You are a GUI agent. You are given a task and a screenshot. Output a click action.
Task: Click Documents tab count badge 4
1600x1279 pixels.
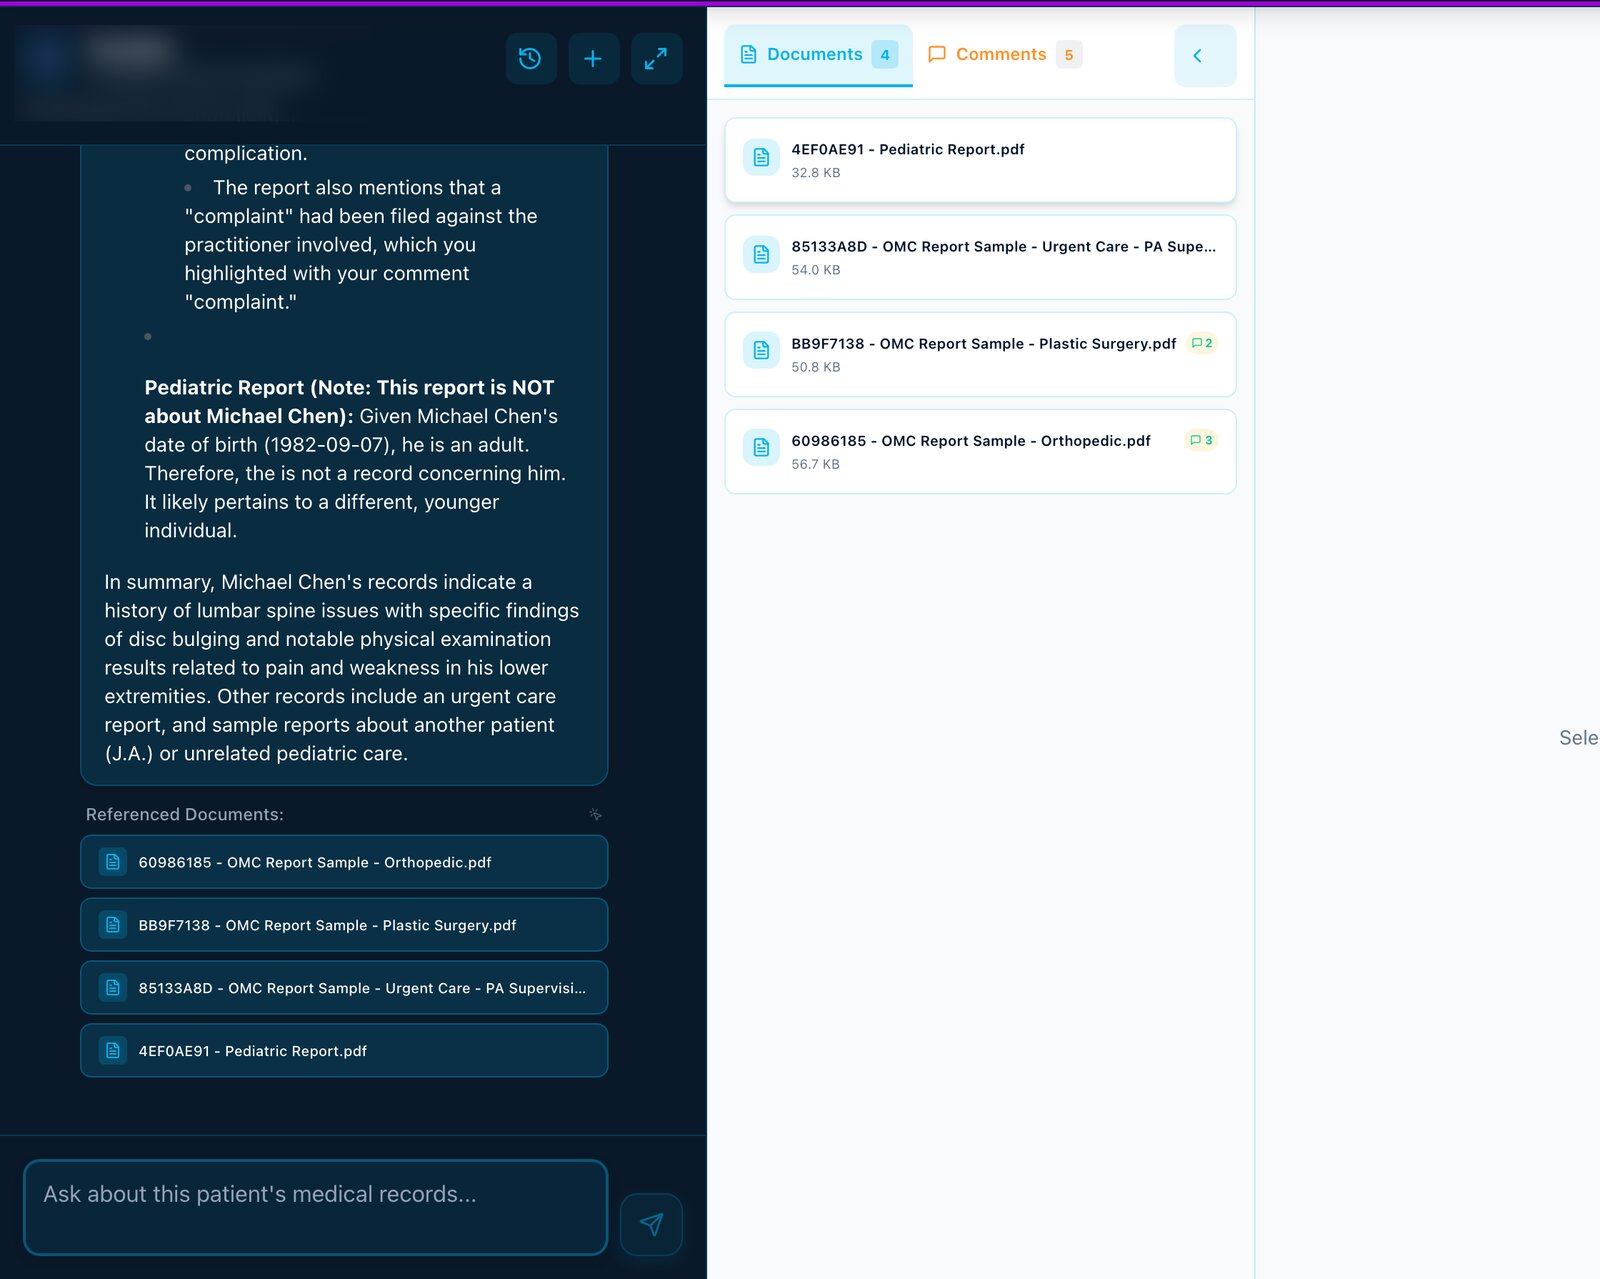(885, 55)
